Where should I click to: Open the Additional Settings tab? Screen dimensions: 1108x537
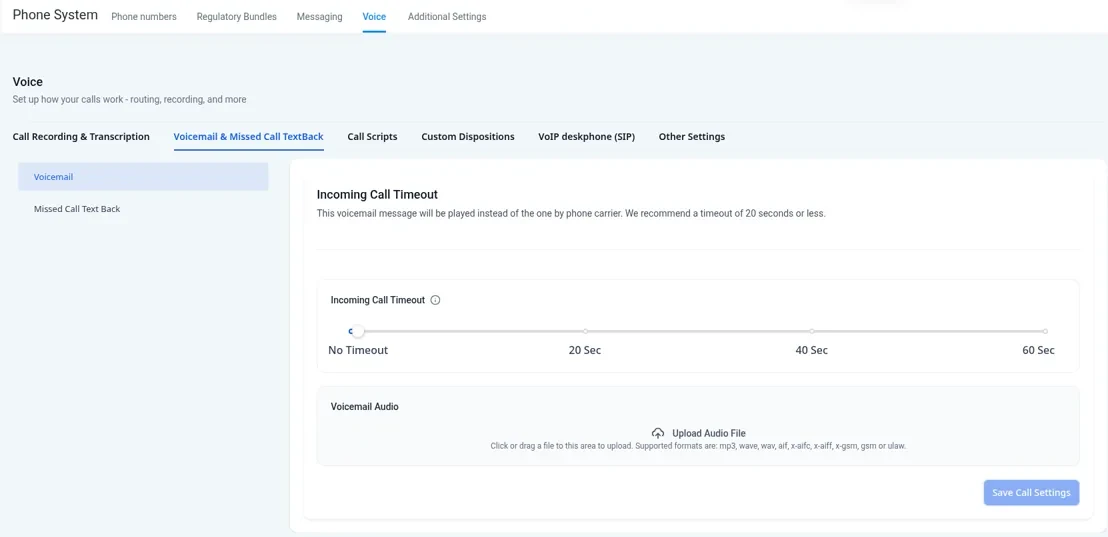(447, 16)
